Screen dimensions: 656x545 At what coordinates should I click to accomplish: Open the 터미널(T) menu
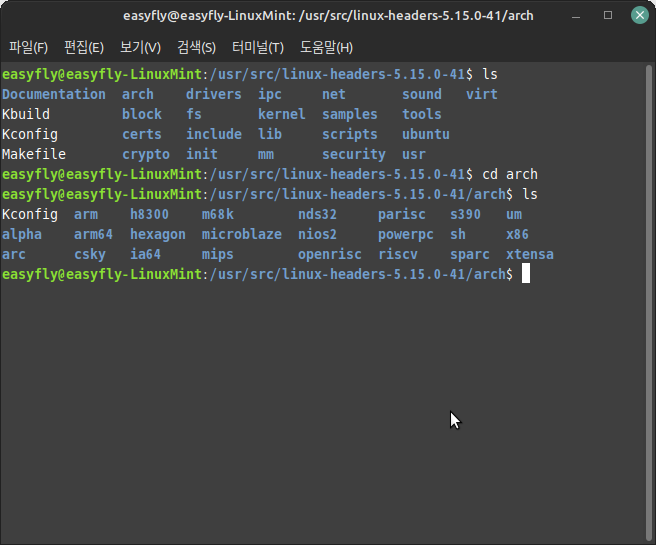[x=258, y=47]
